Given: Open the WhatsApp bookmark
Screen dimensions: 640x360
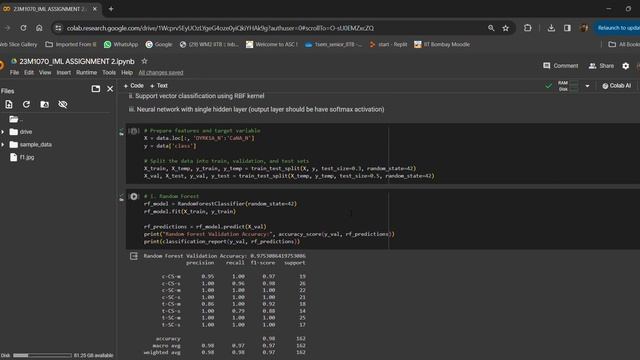Looking at the screenshot, I should click(121, 44).
